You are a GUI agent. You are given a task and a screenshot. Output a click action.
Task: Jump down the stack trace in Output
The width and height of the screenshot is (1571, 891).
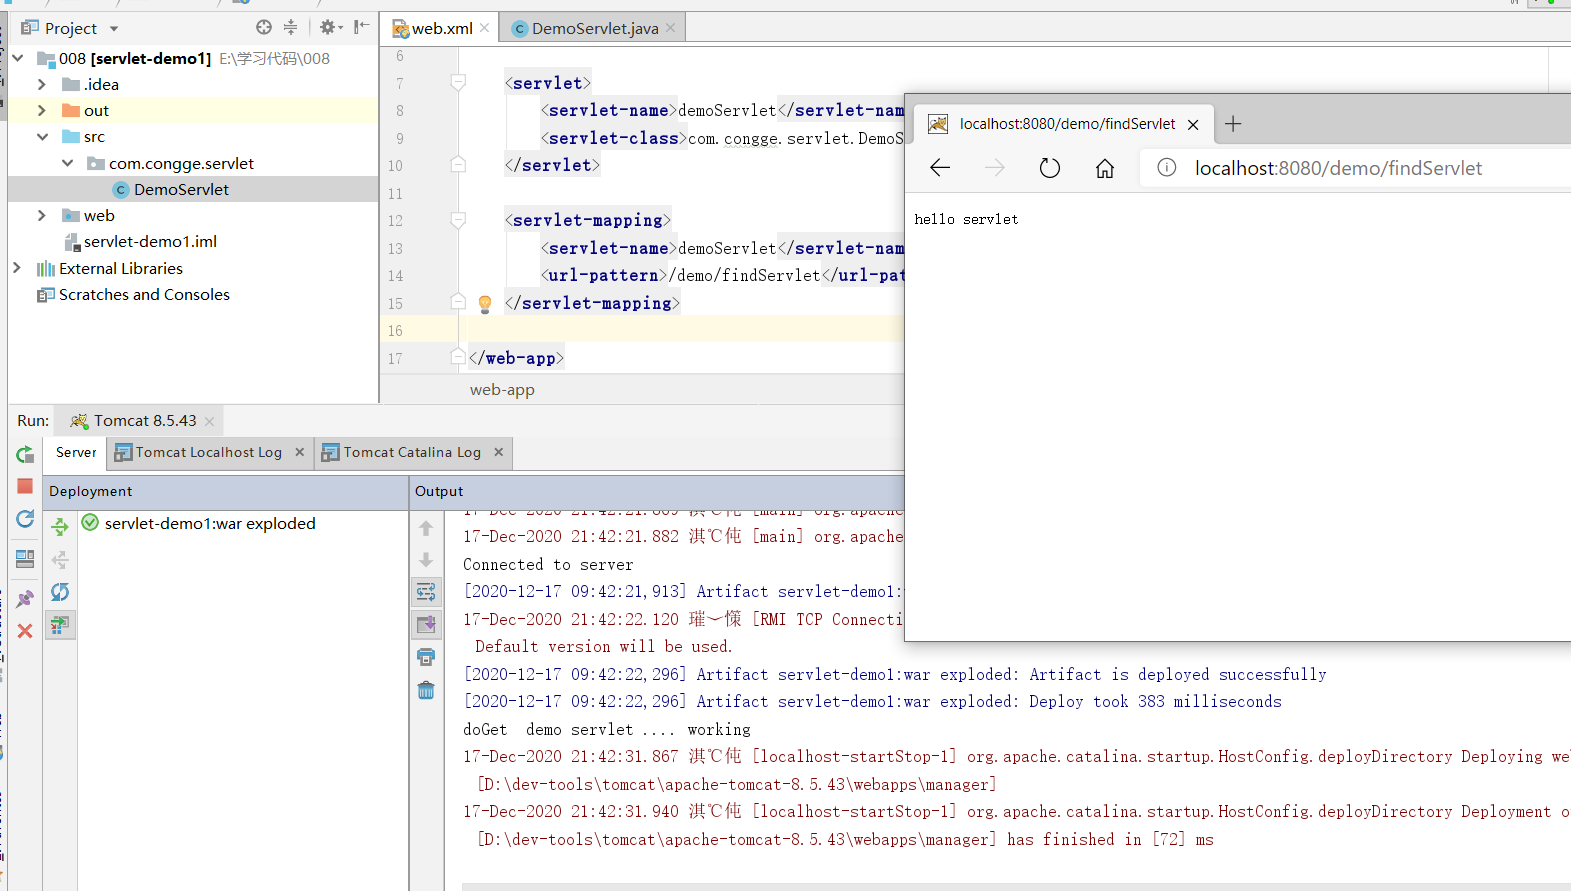tap(426, 560)
